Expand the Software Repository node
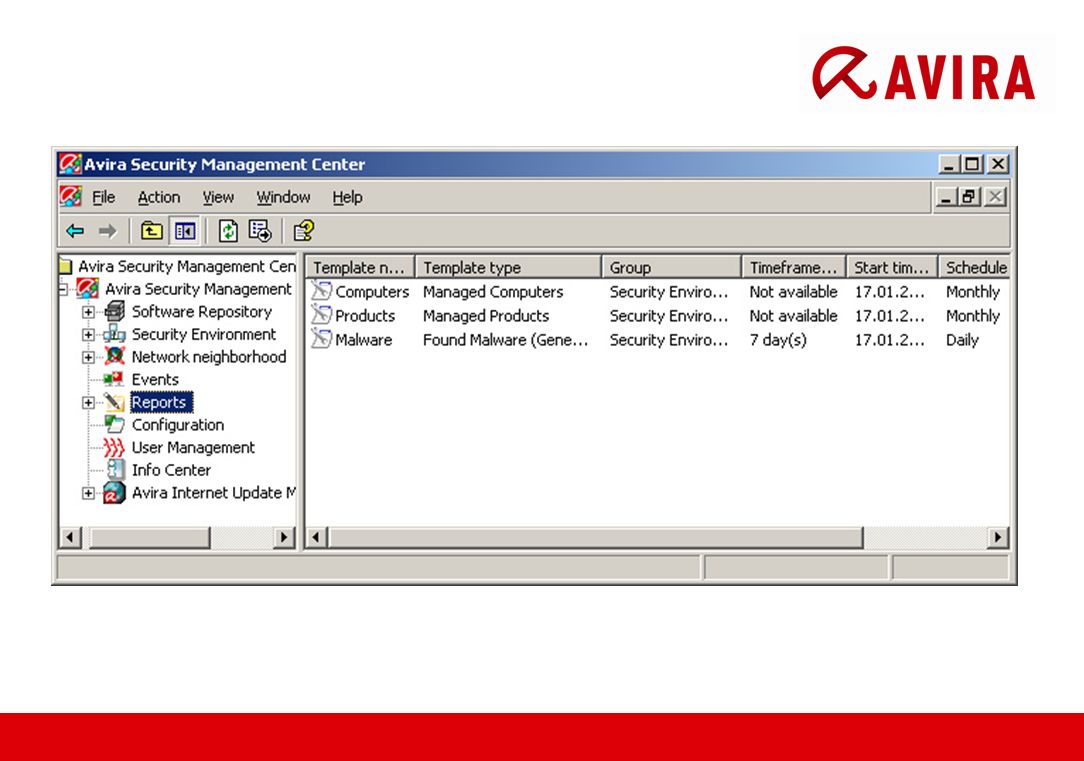The width and height of the screenshot is (1084, 761). click(88, 312)
